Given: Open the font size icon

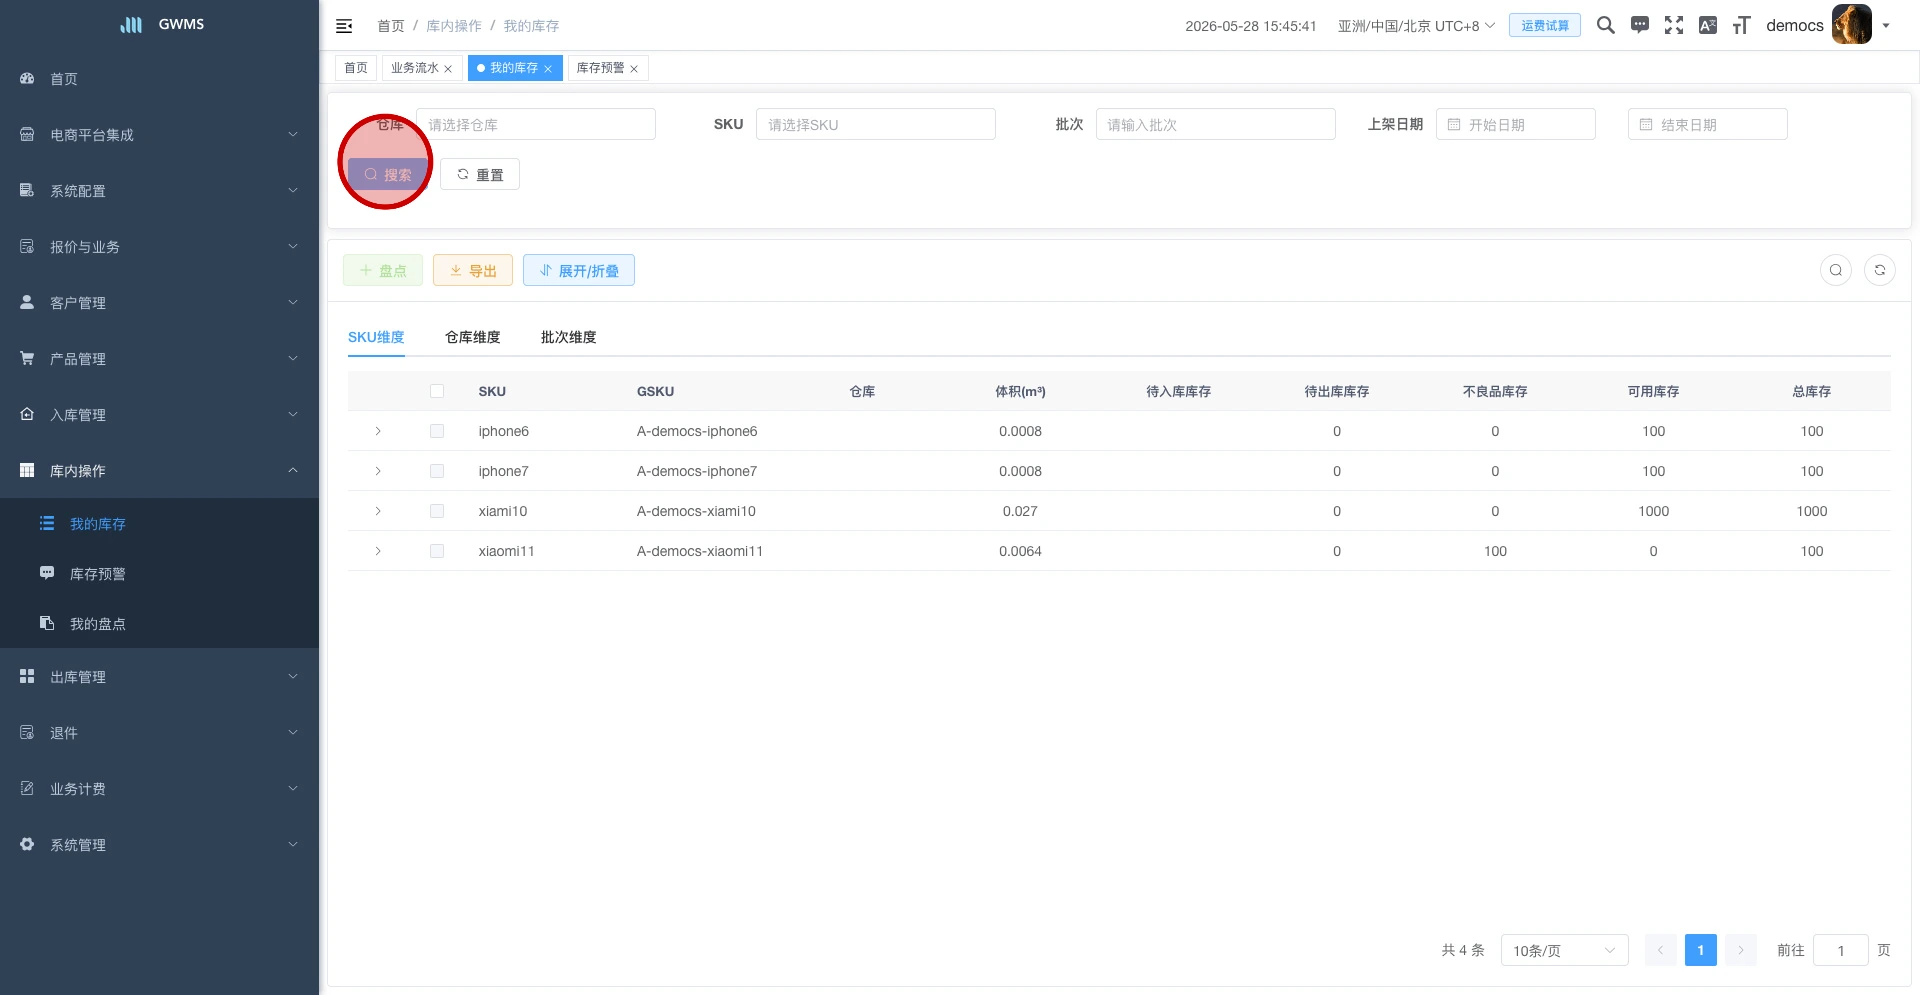Looking at the screenshot, I should point(1742,25).
